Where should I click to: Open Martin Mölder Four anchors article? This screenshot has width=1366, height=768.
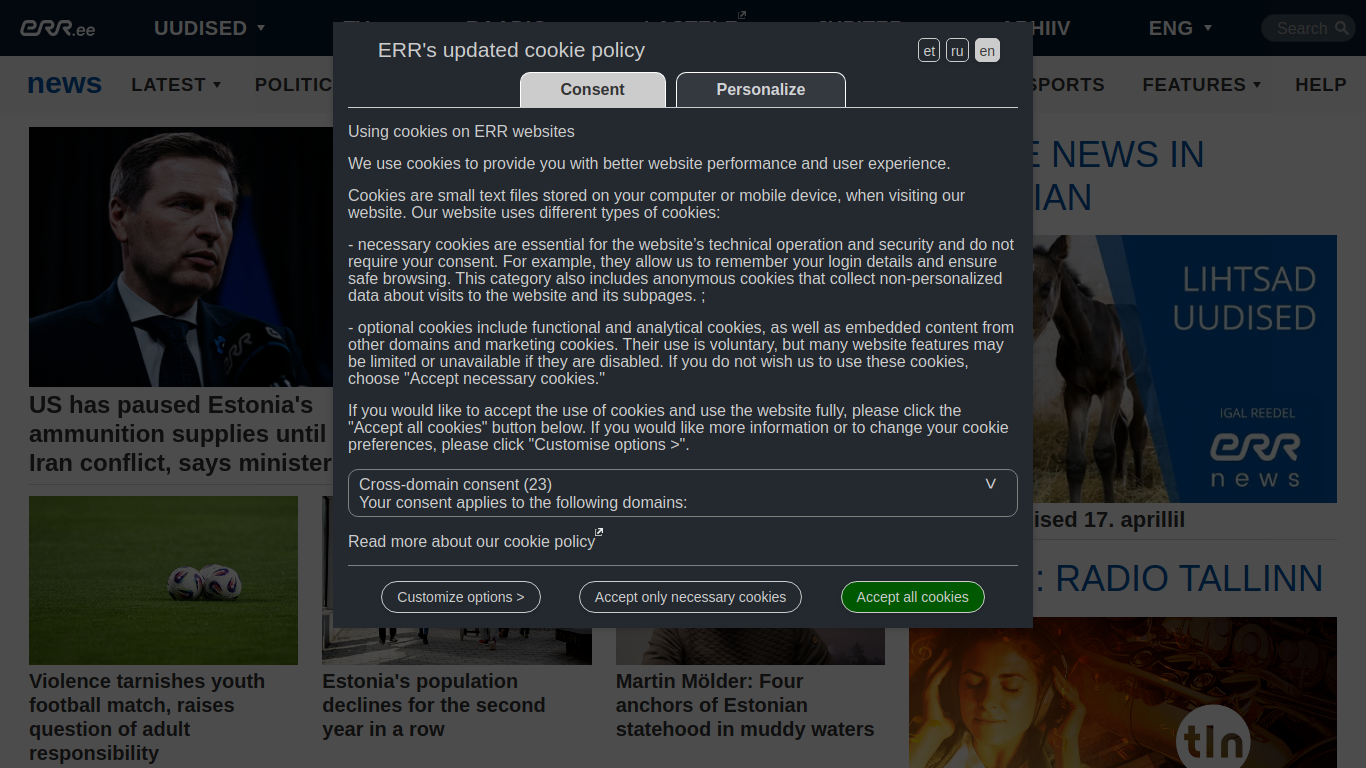(x=745, y=705)
